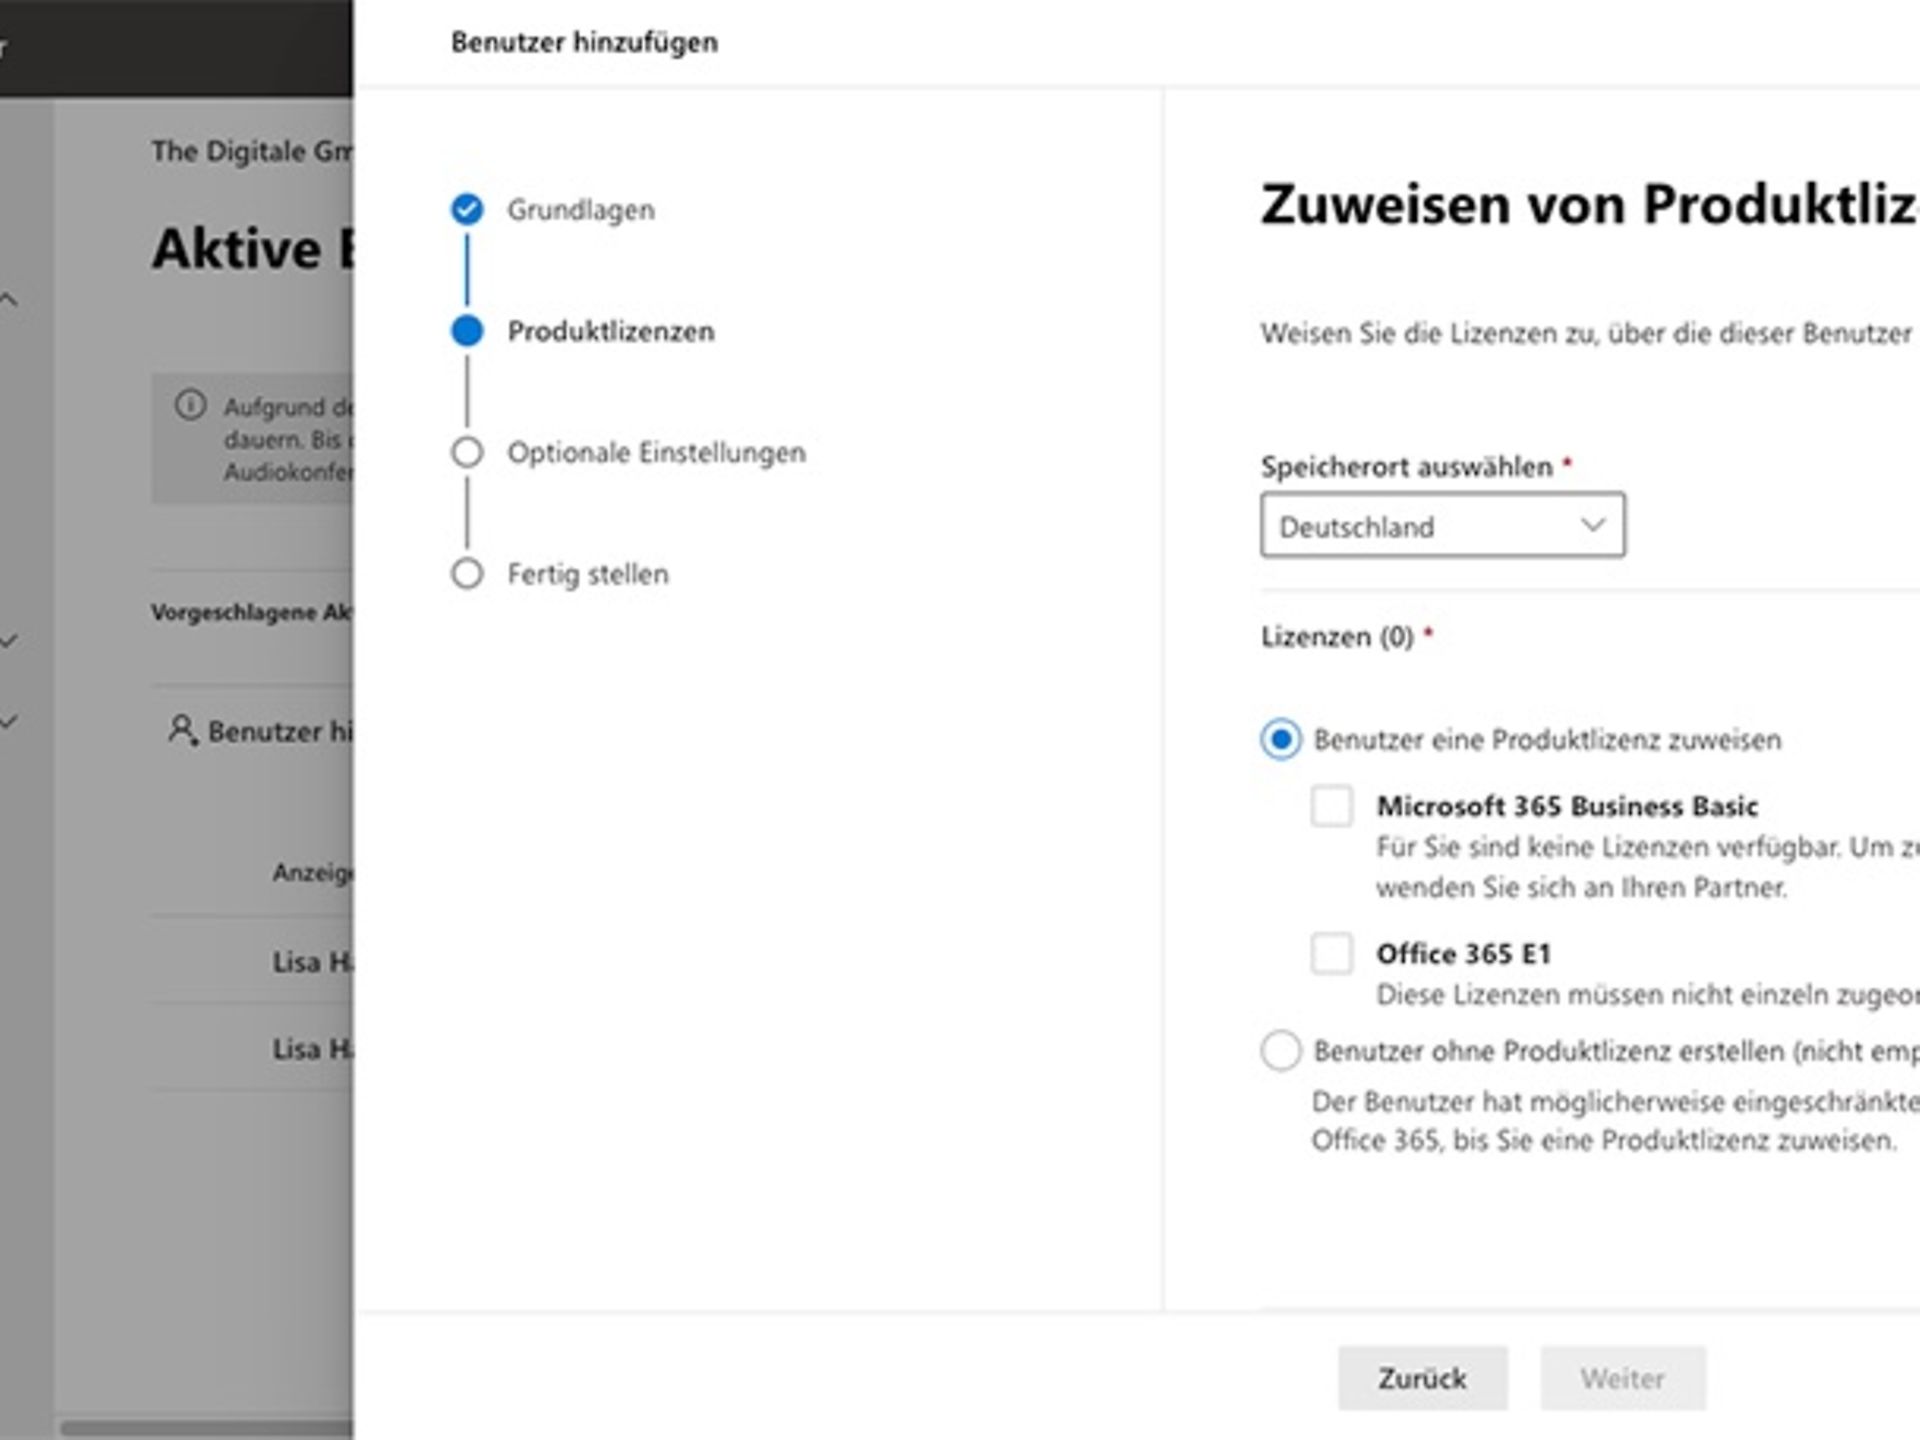1920x1440 pixels.
Task: Check the Office 365 E1 license checkbox
Action: tap(1333, 954)
